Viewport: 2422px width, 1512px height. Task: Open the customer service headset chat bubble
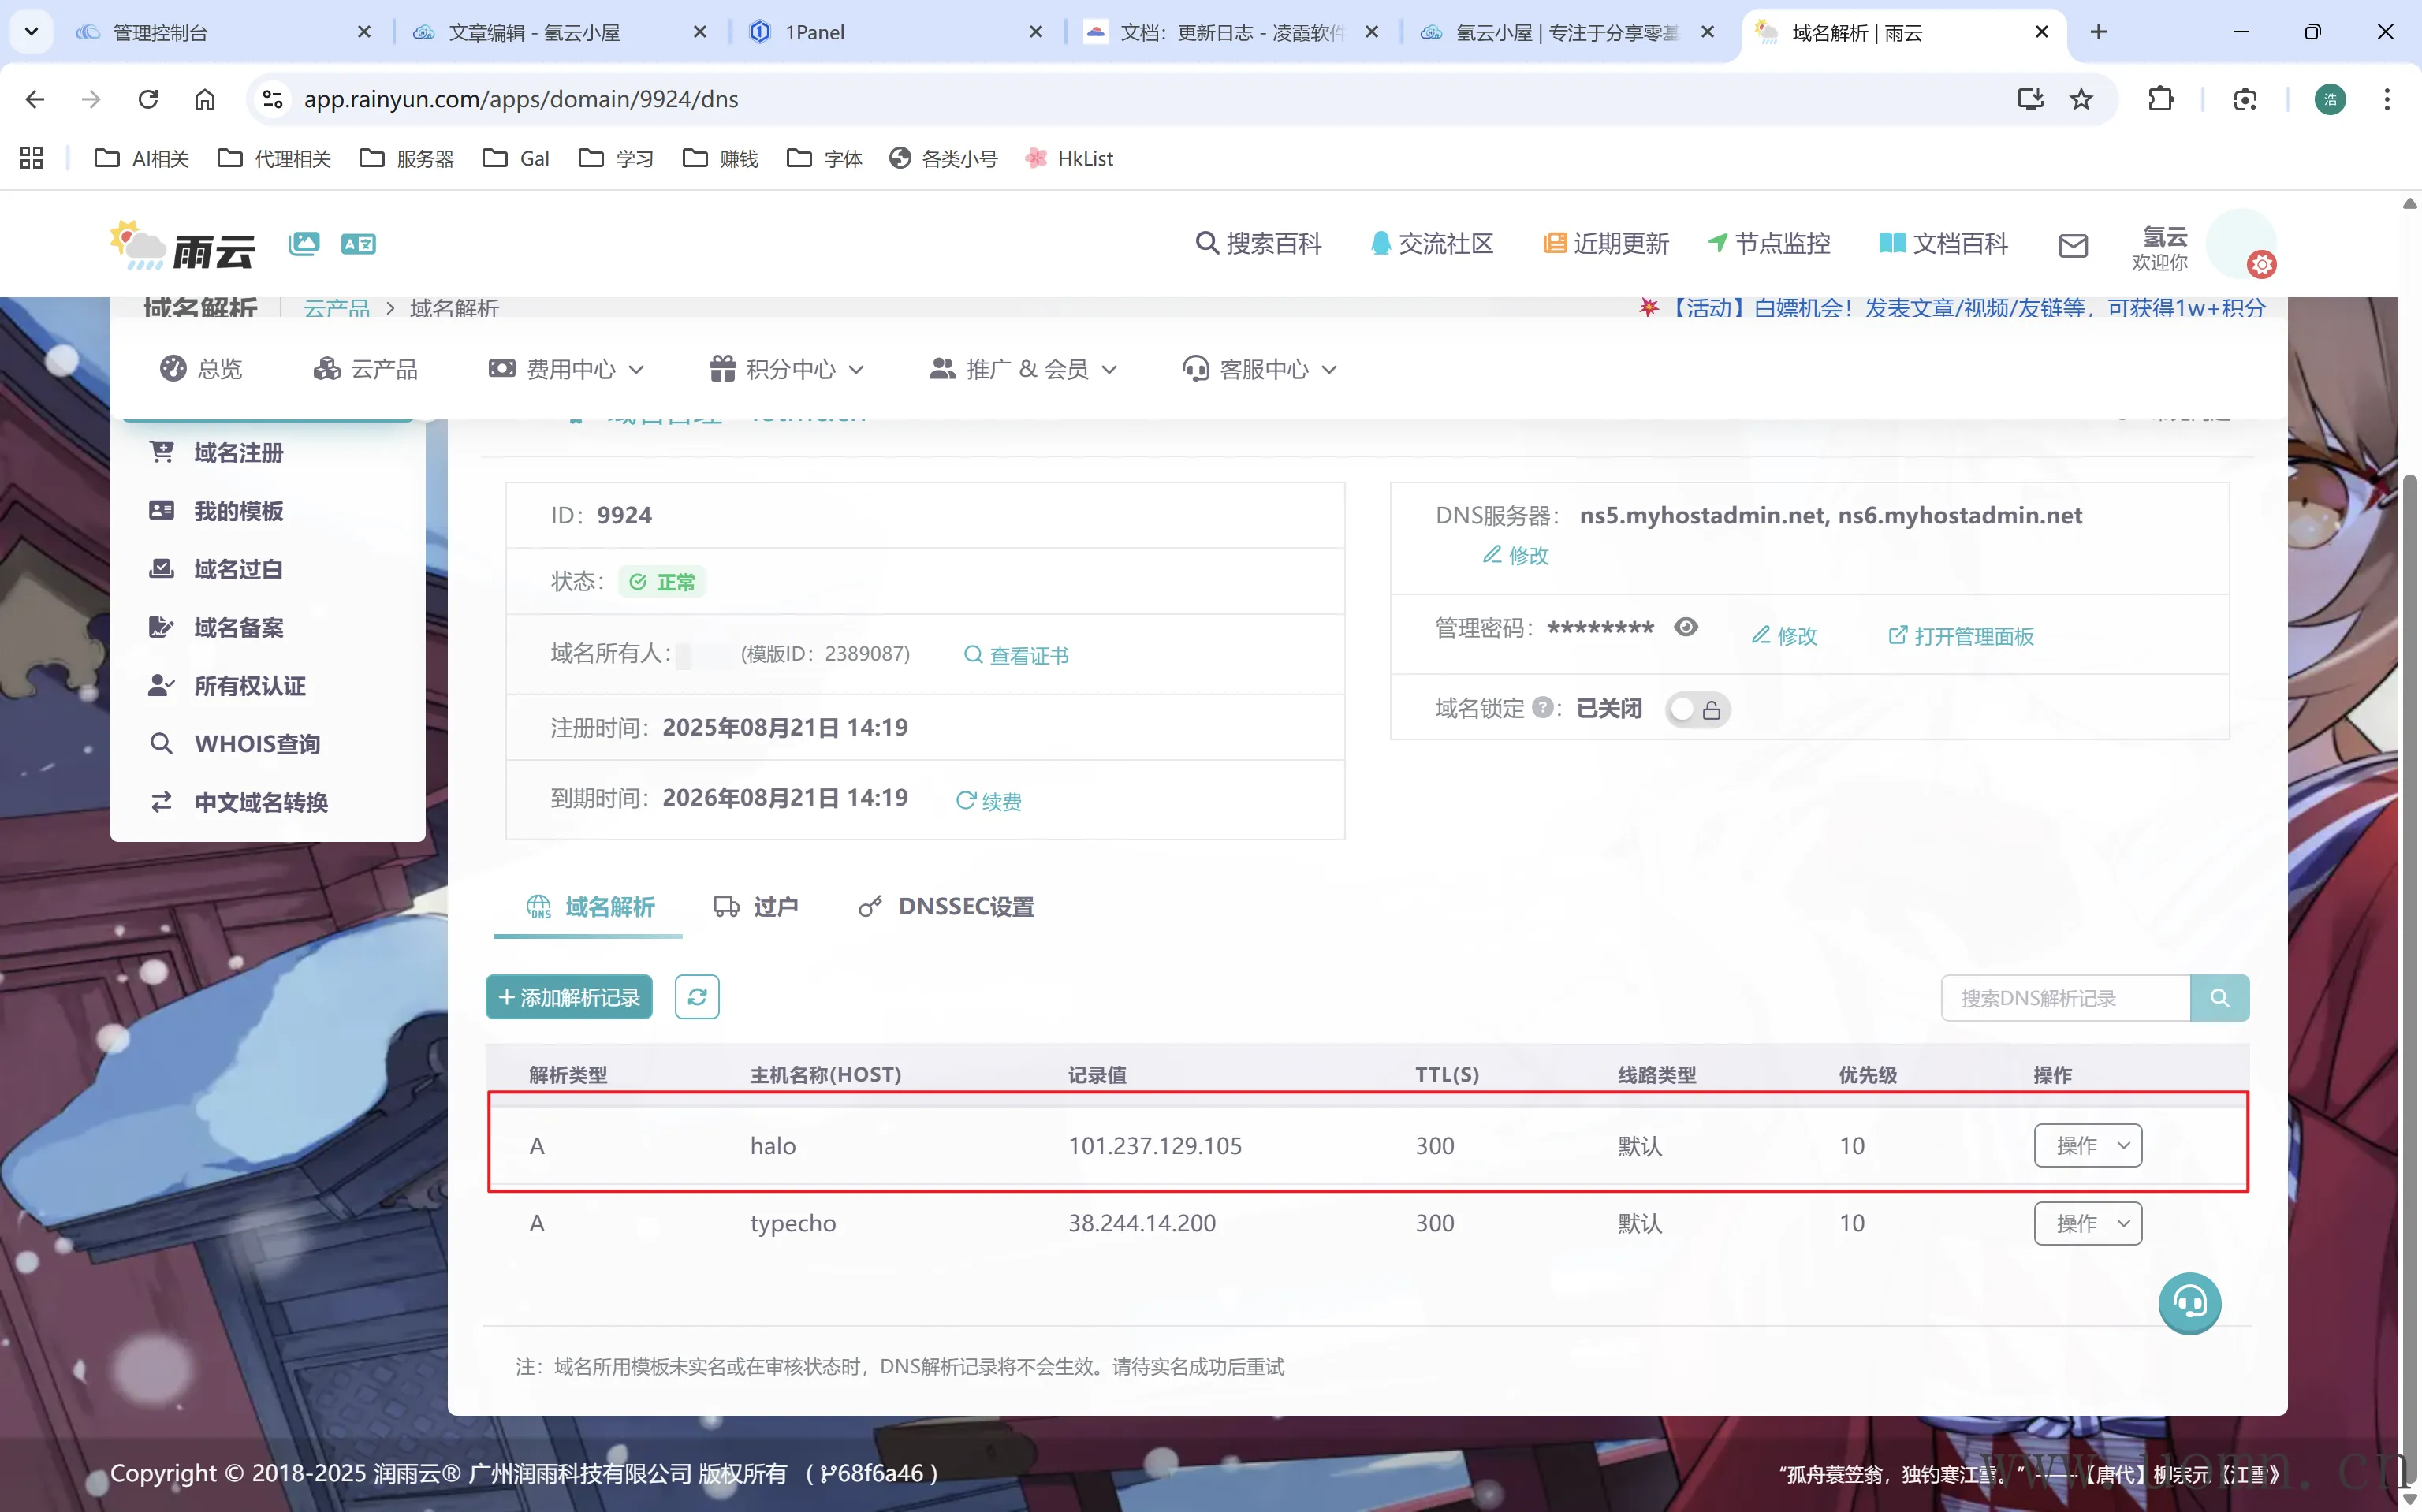2189,1303
